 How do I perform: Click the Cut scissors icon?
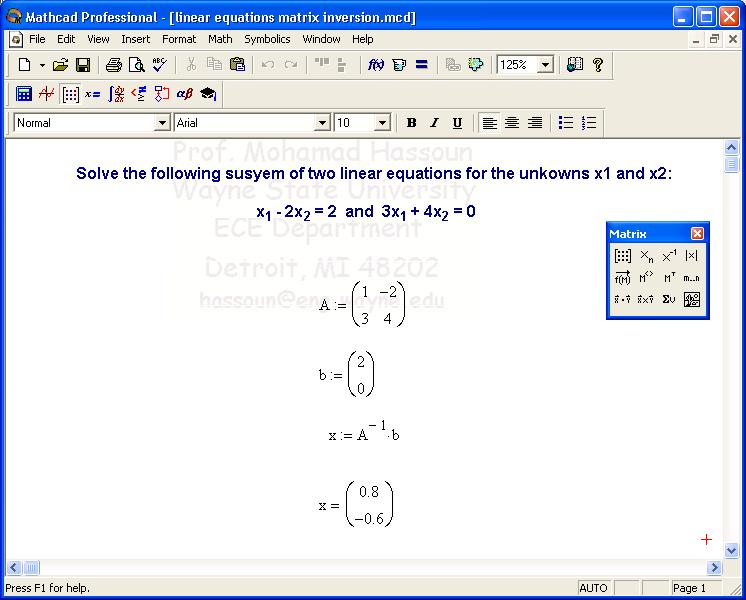[x=191, y=64]
